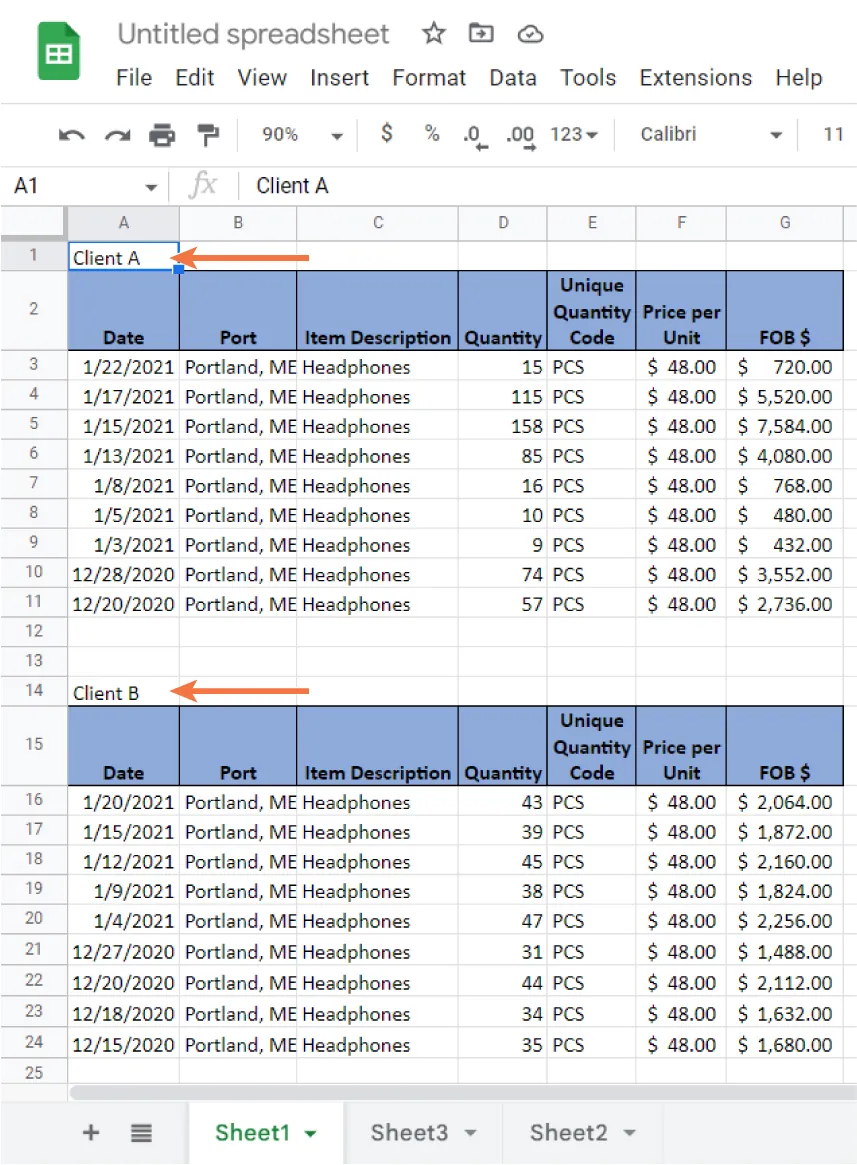This screenshot has width=857, height=1165.
Task: Open the print dialog
Action: (x=162, y=134)
